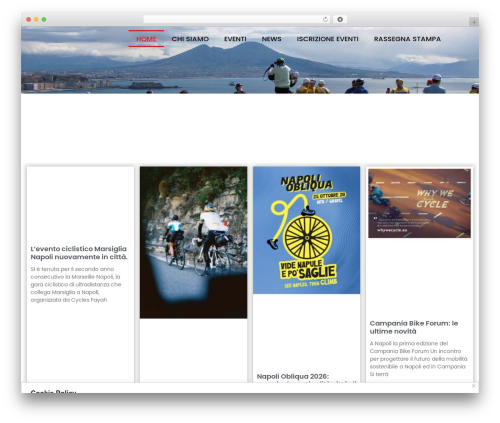Click excerpt text 'Si è tenuta per il secondo anno'

pos(76,284)
